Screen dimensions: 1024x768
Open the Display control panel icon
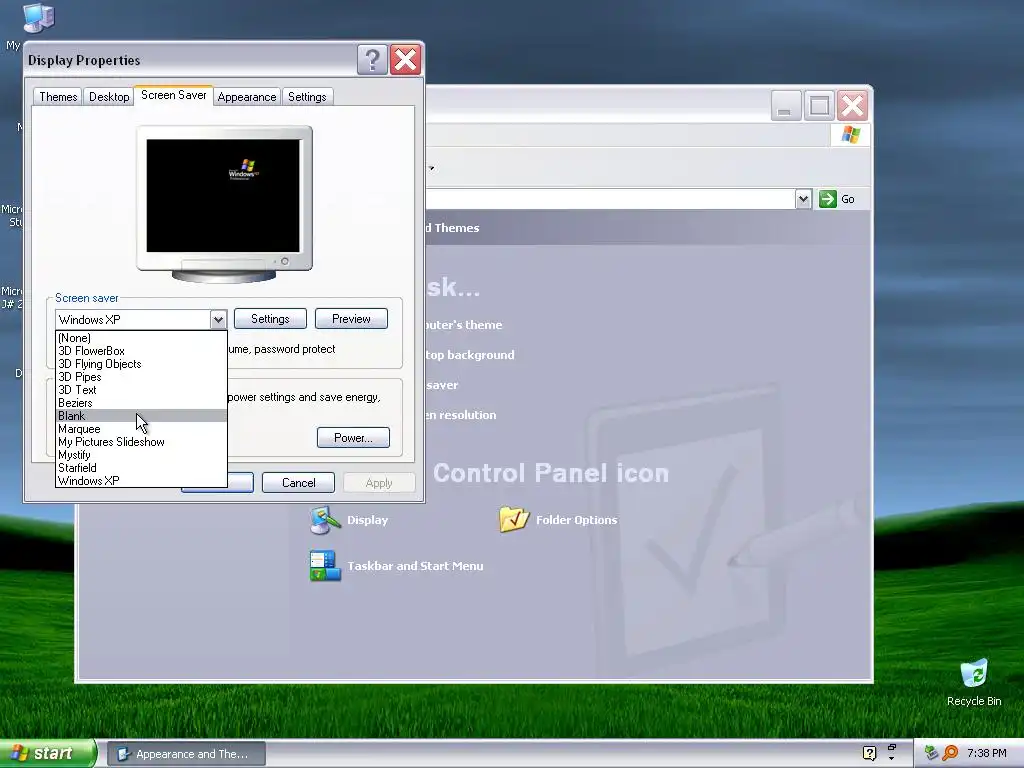tap(325, 520)
